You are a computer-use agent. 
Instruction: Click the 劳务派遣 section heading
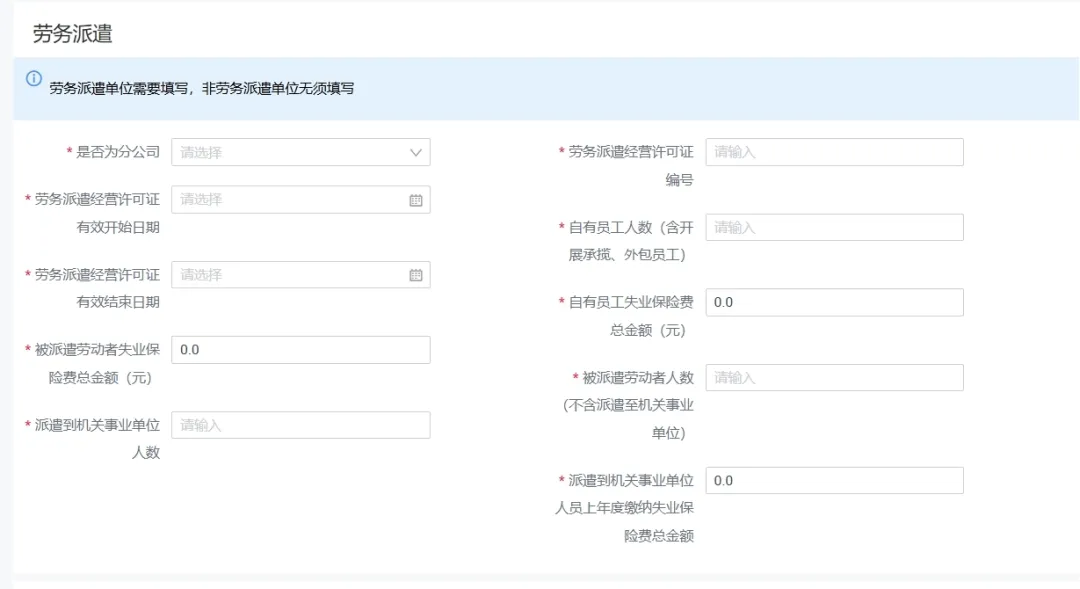point(72,34)
